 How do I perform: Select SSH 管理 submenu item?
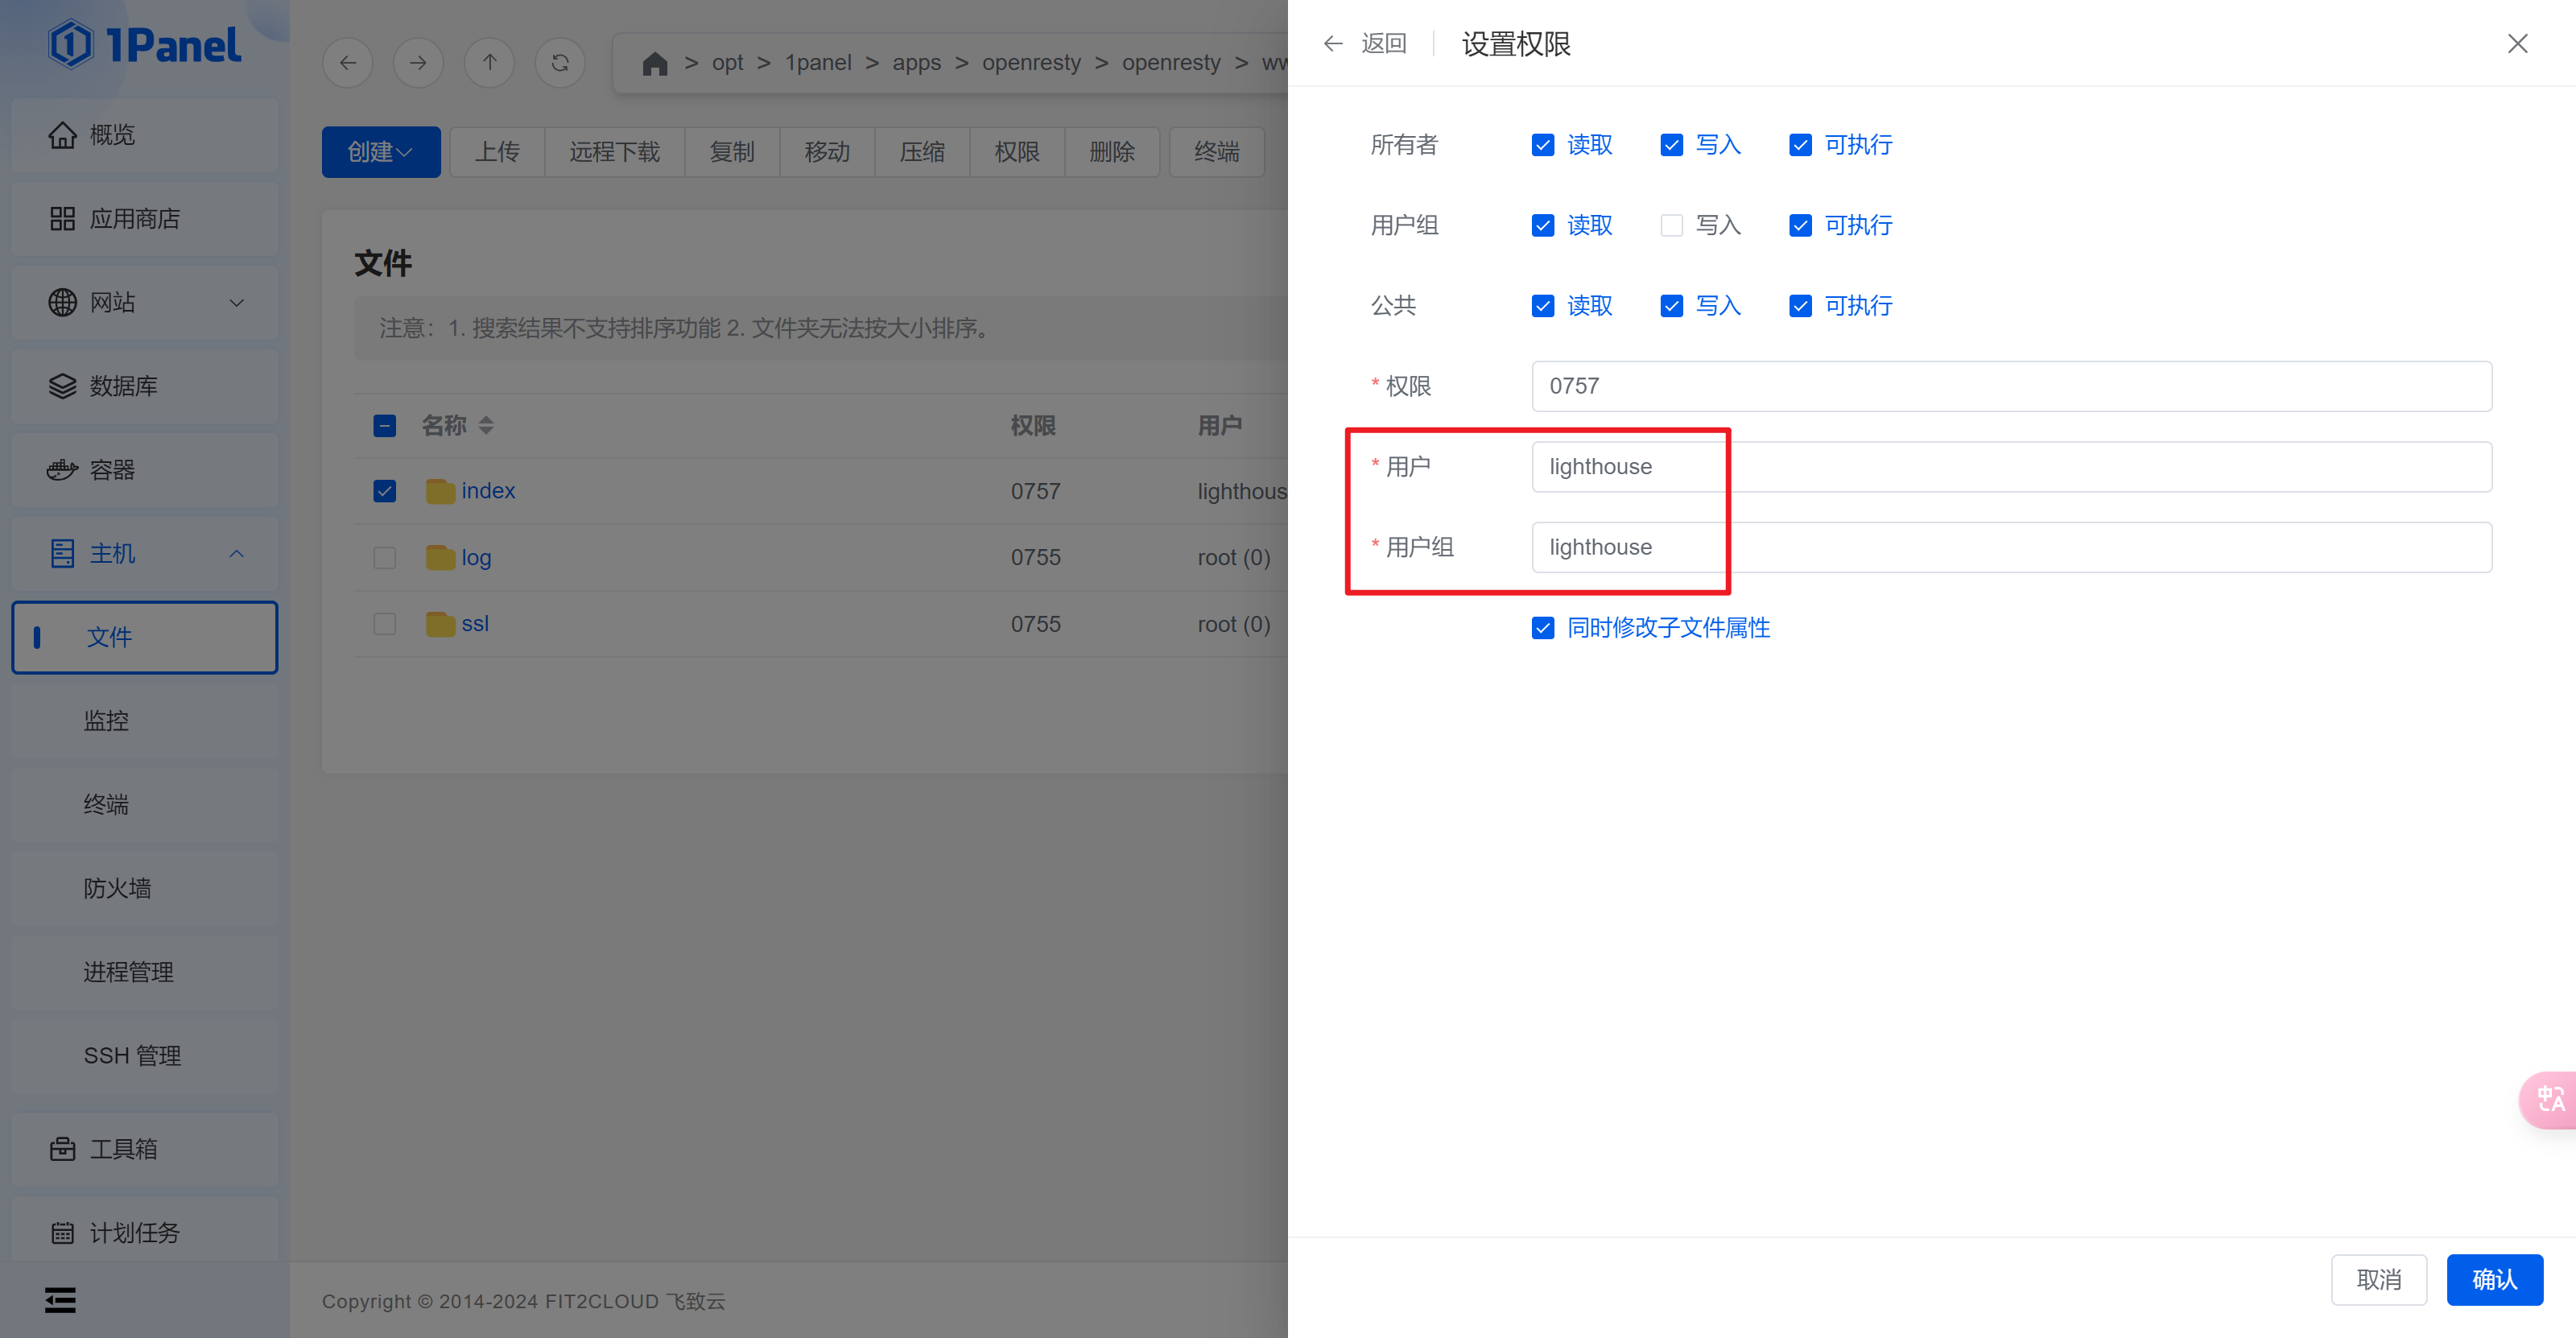[145, 1056]
